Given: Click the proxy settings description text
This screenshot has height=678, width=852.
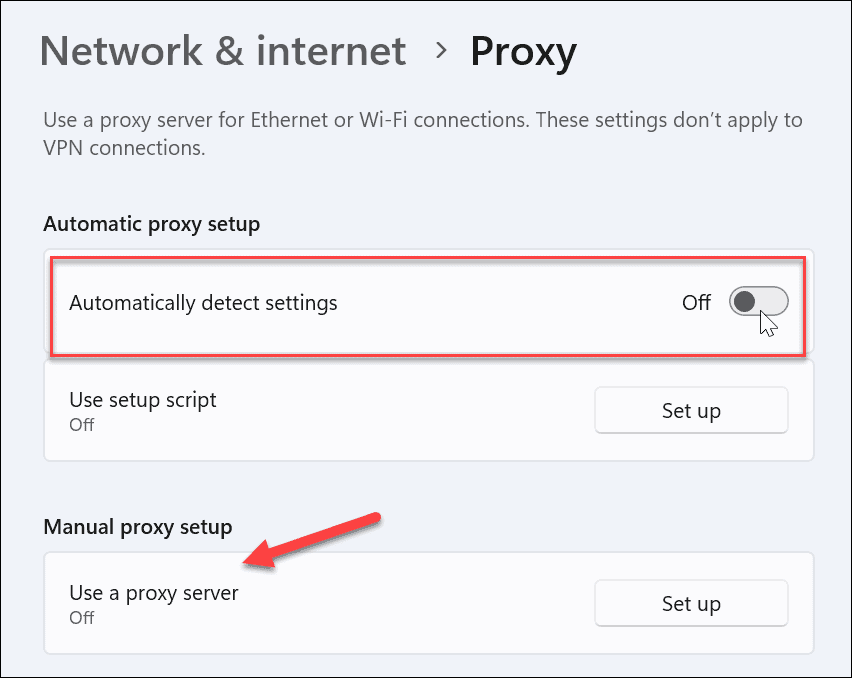Looking at the screenshot, I should click(421, 133).
